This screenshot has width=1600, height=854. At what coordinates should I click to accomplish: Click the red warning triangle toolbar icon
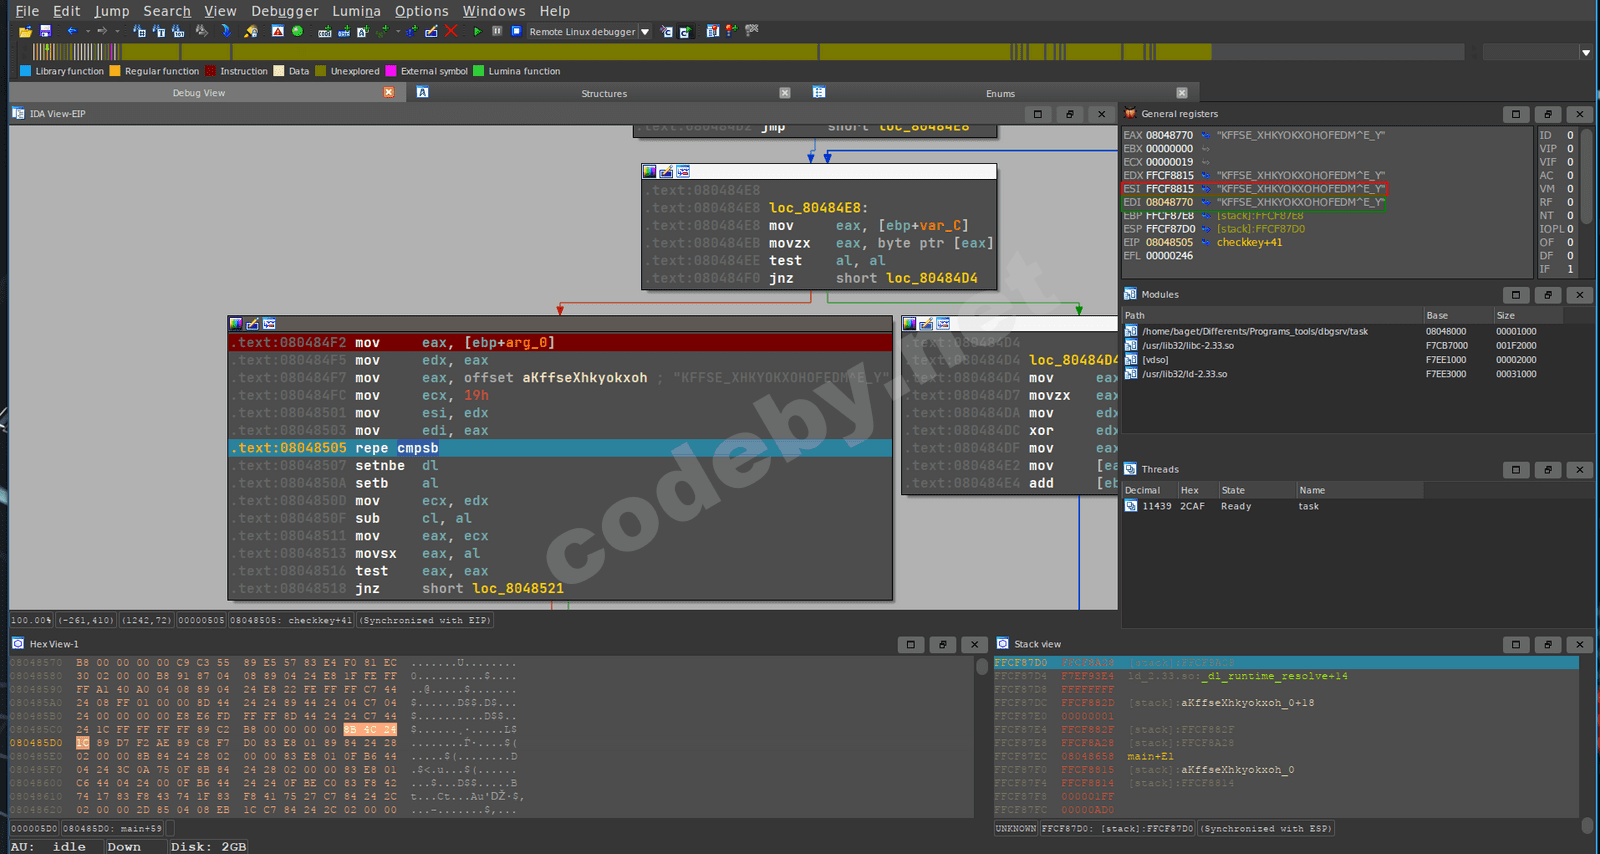click(278, 32)
